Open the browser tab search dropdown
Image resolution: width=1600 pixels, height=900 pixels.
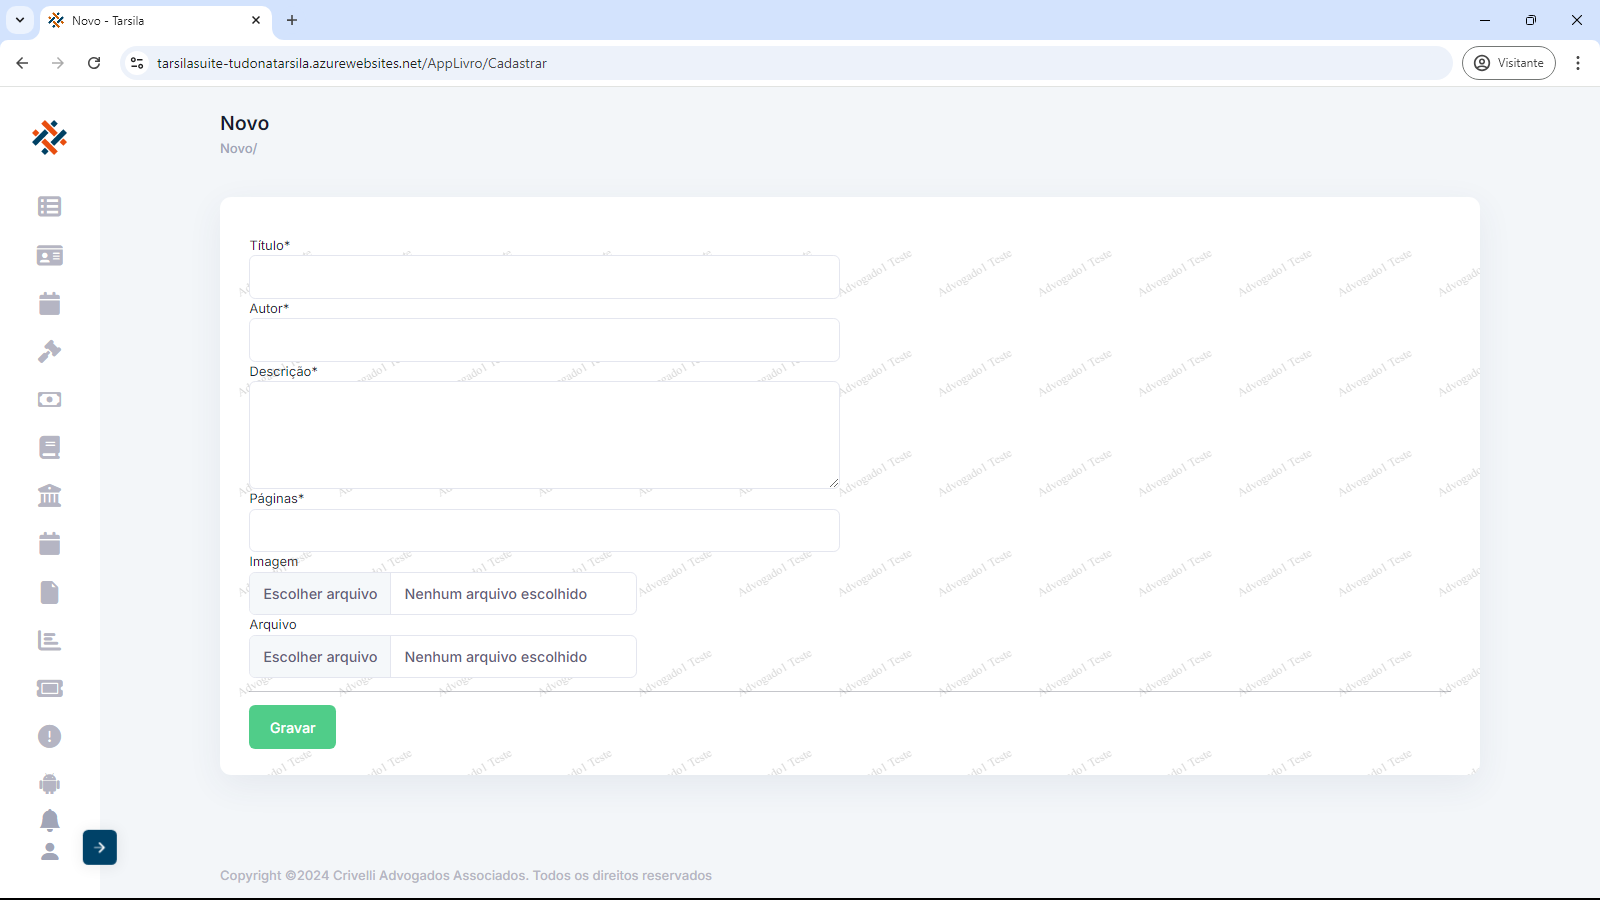20,20
